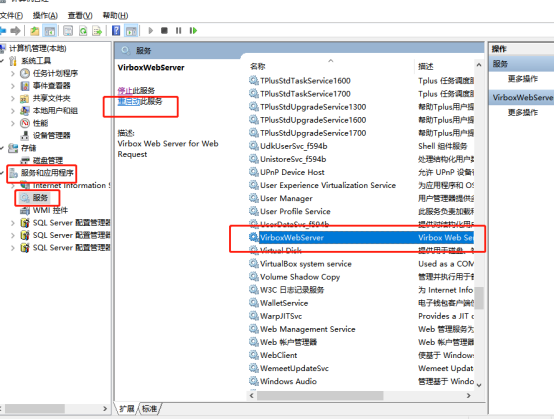
Task: Click gear icon beside WebClient
Action: pos(253,355)
